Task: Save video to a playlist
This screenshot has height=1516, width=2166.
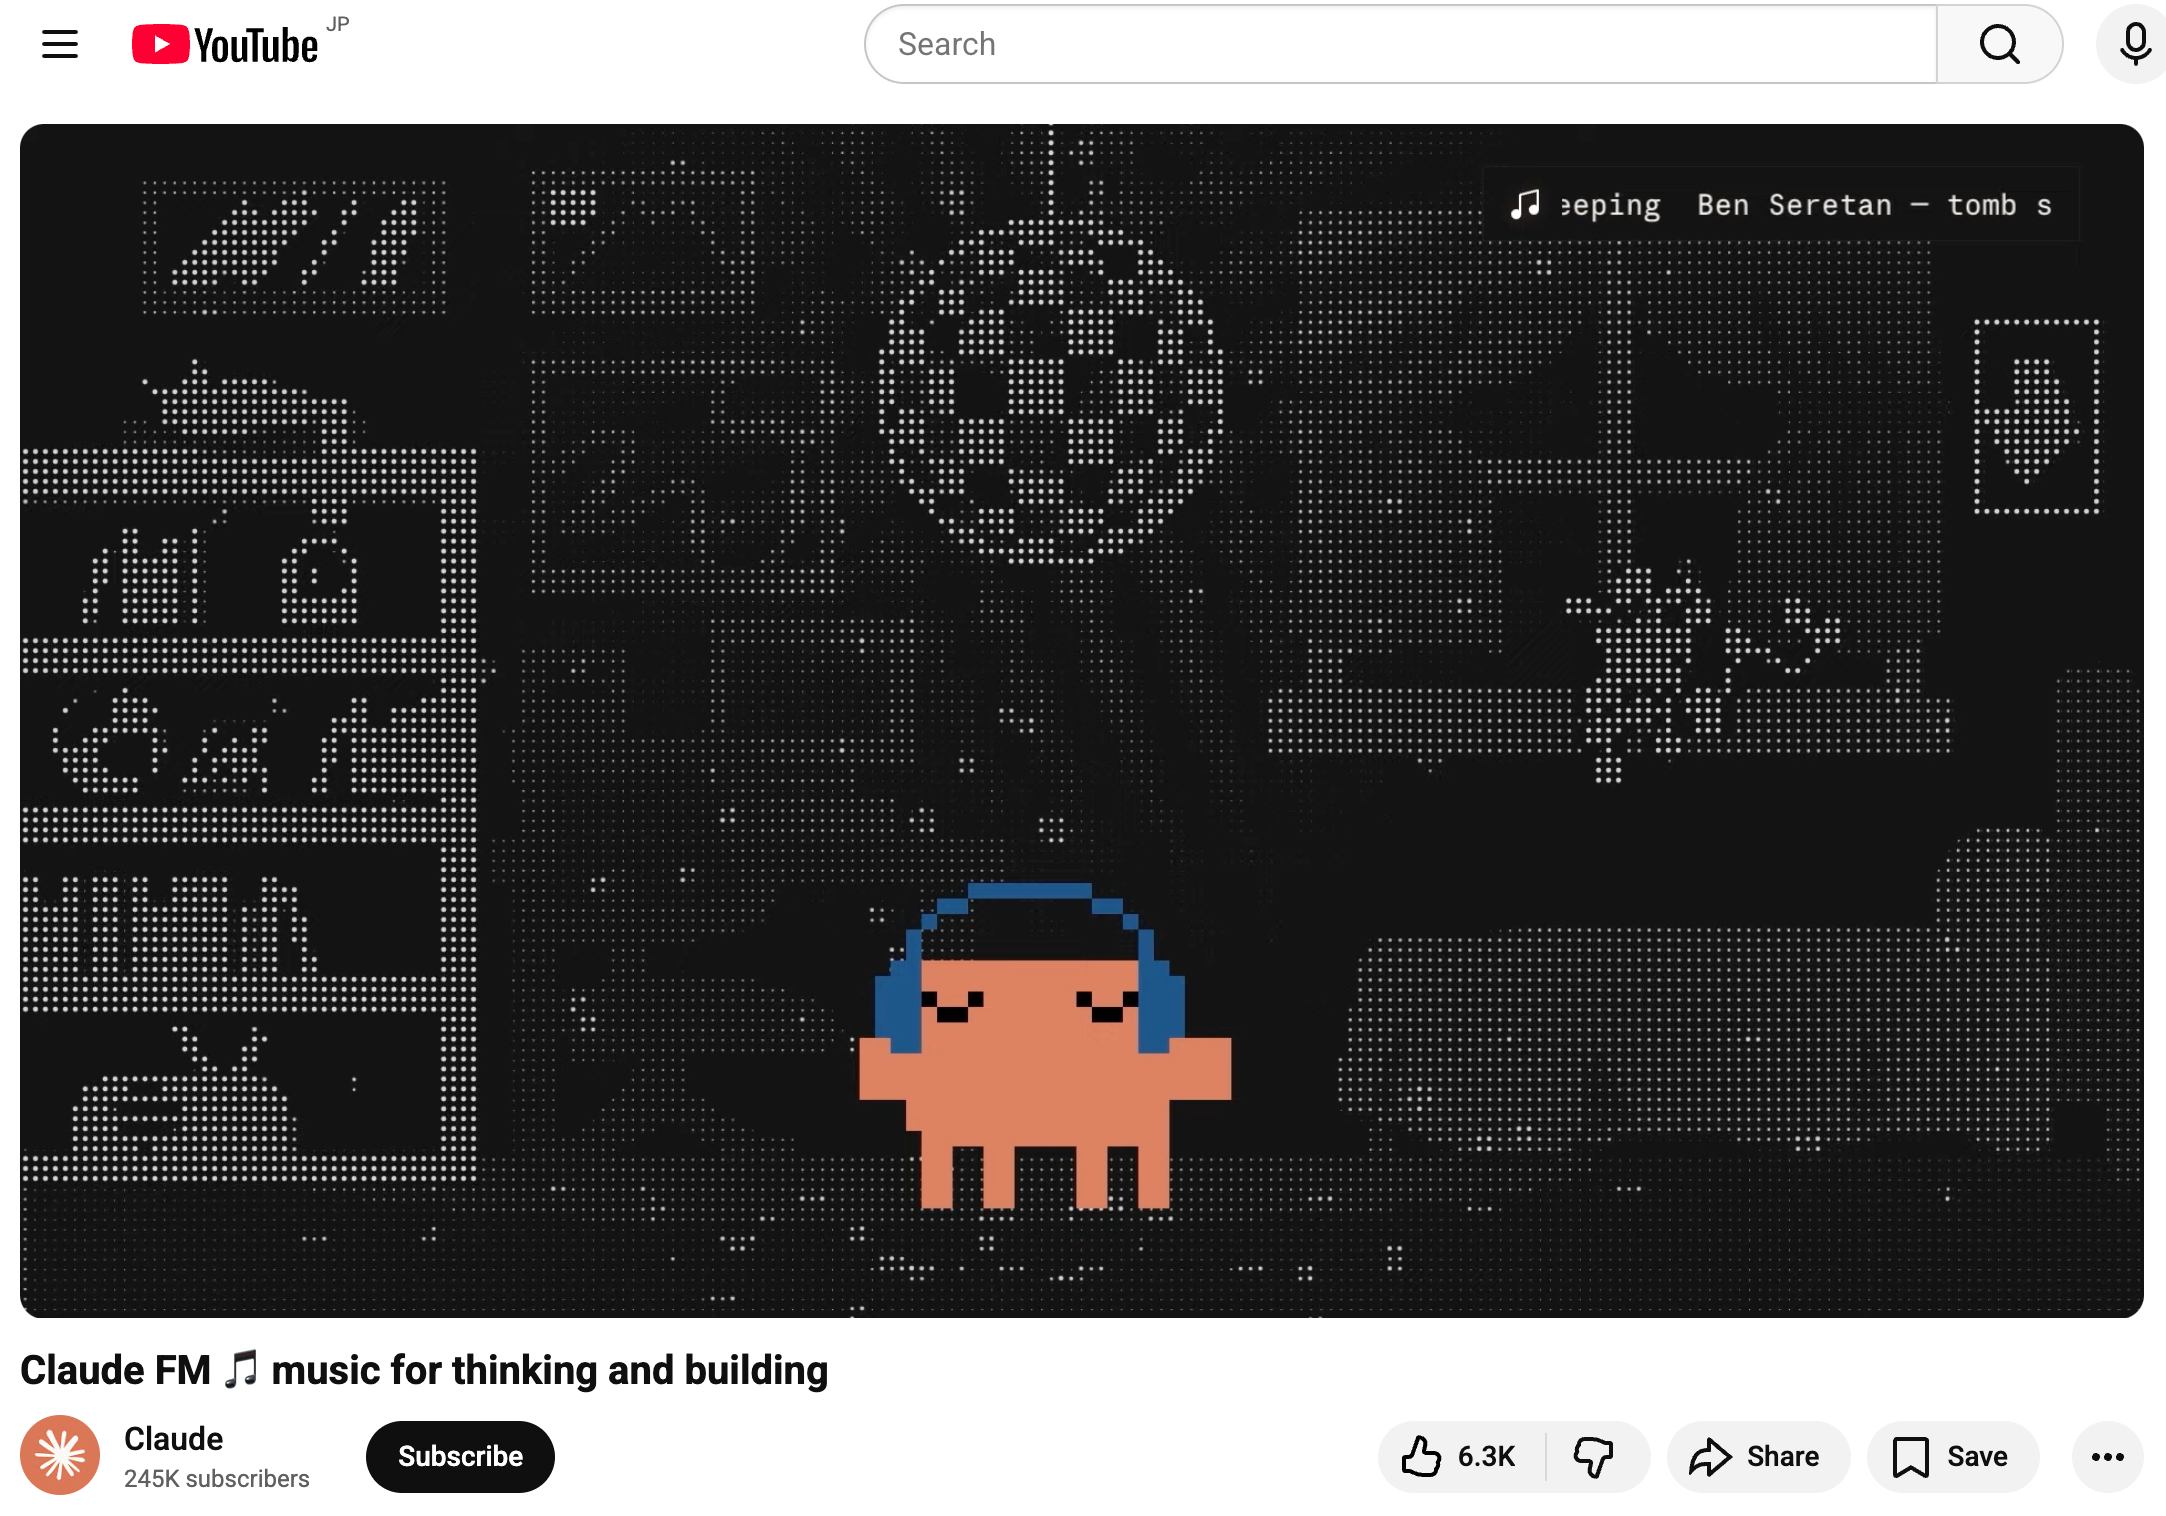Action: point(1953,1456)
